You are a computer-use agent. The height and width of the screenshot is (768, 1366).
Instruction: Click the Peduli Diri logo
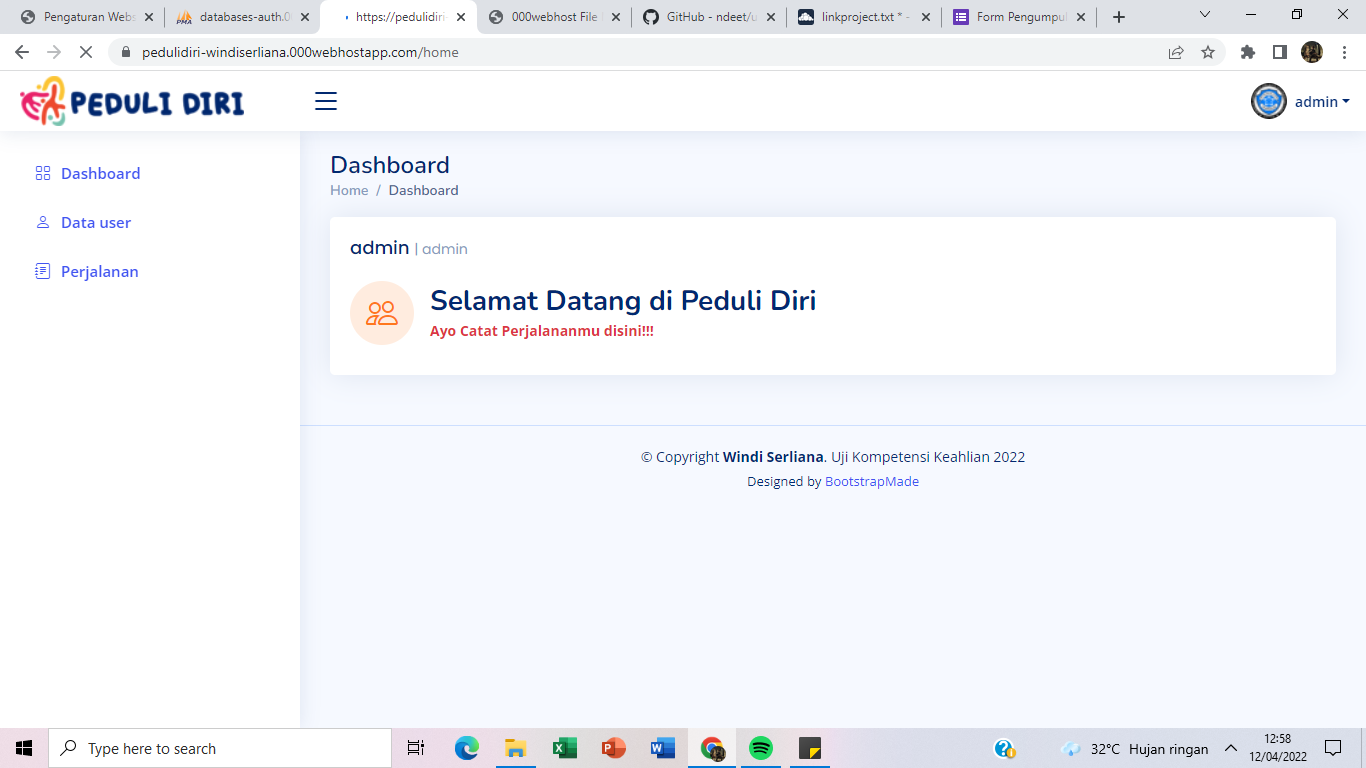click(x=133, y=101)
